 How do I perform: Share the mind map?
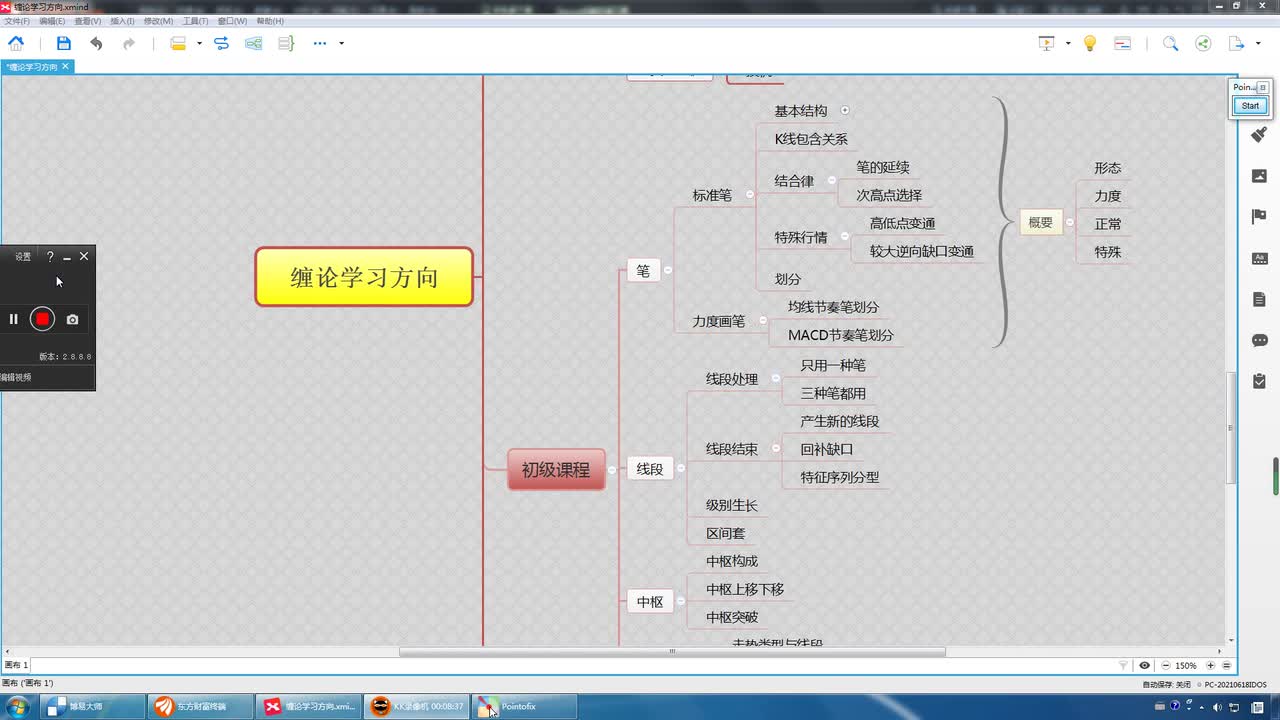[1203, 43]
